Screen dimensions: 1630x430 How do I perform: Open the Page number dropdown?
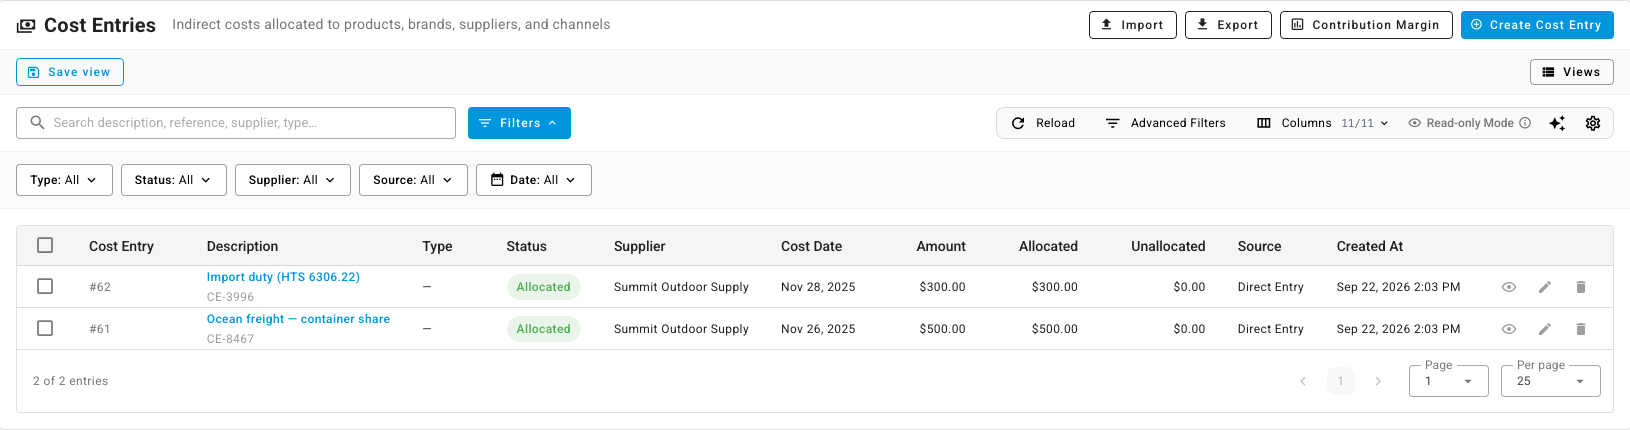point(1448,381)
